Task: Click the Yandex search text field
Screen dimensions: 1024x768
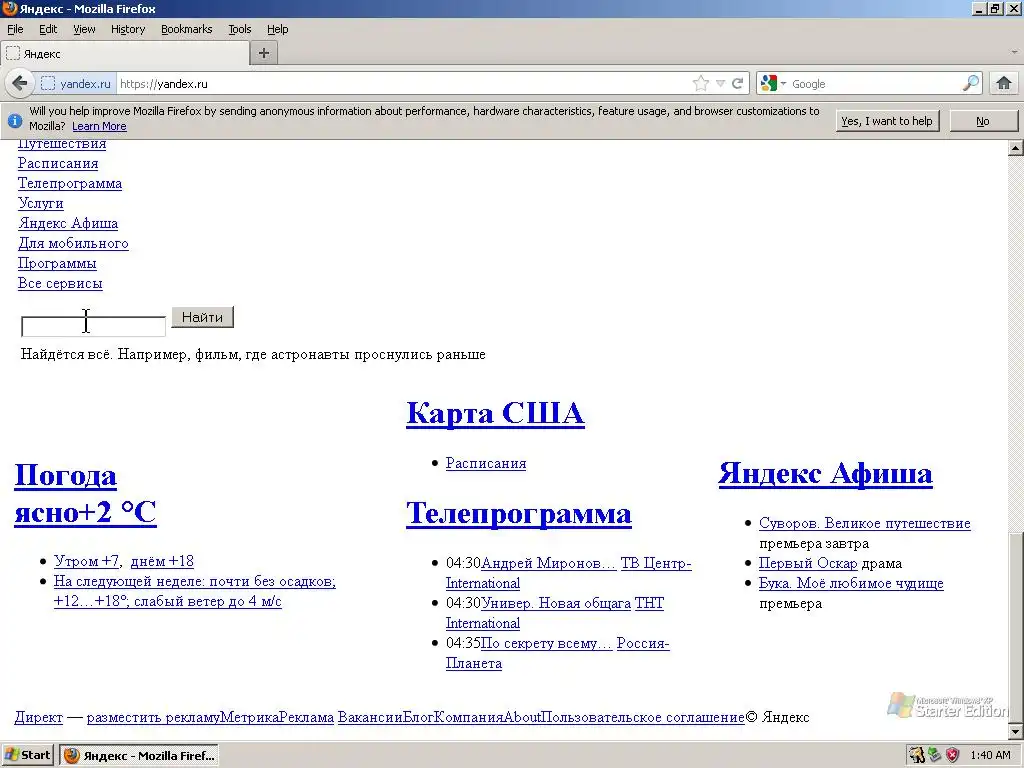Action: (93, 326)
